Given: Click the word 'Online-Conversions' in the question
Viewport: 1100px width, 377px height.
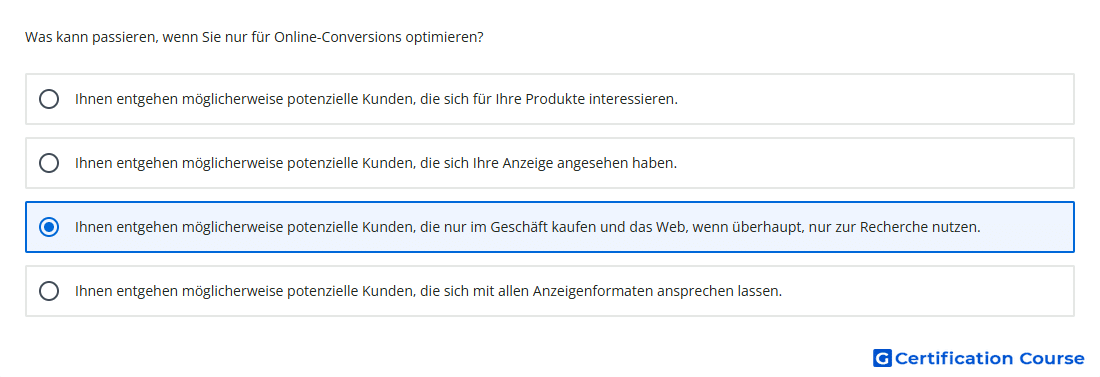Looking at the screenshot, I should coord(343,37).
